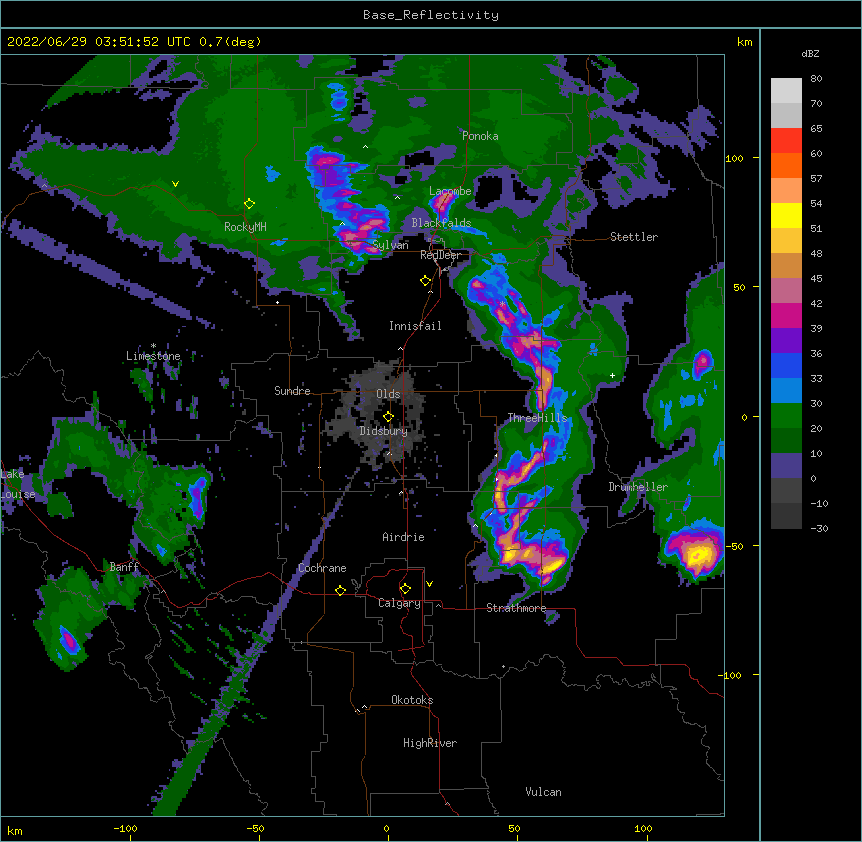Click the magenta 42-39 dBZ legend swatch
The height and width of the screenshot is (842, 862).
tap(786, 315)
